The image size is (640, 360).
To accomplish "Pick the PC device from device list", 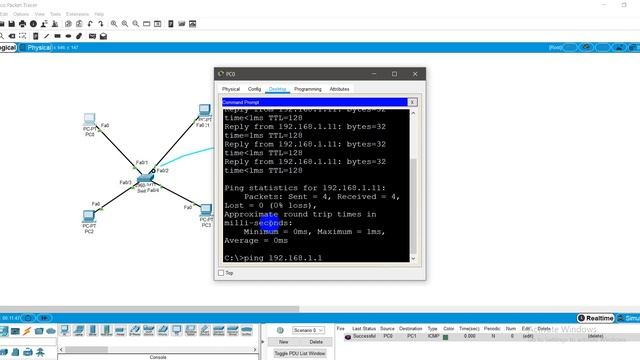I will coord(64,331).
